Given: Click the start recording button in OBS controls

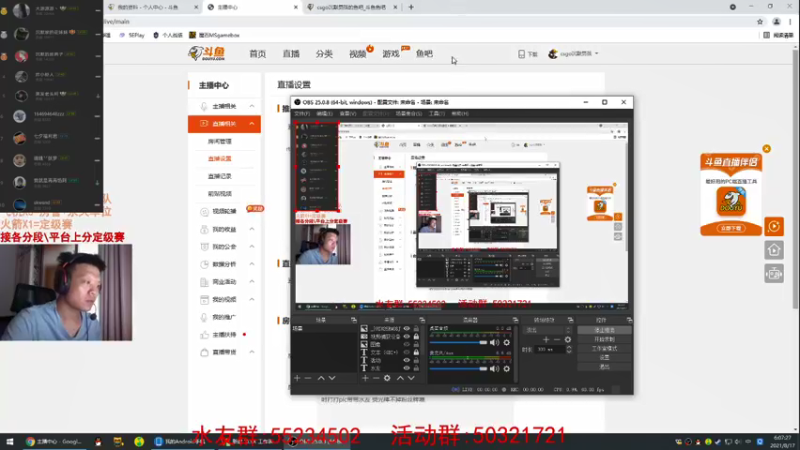Looking at the screenshot, I should click(x=604, y=339).
